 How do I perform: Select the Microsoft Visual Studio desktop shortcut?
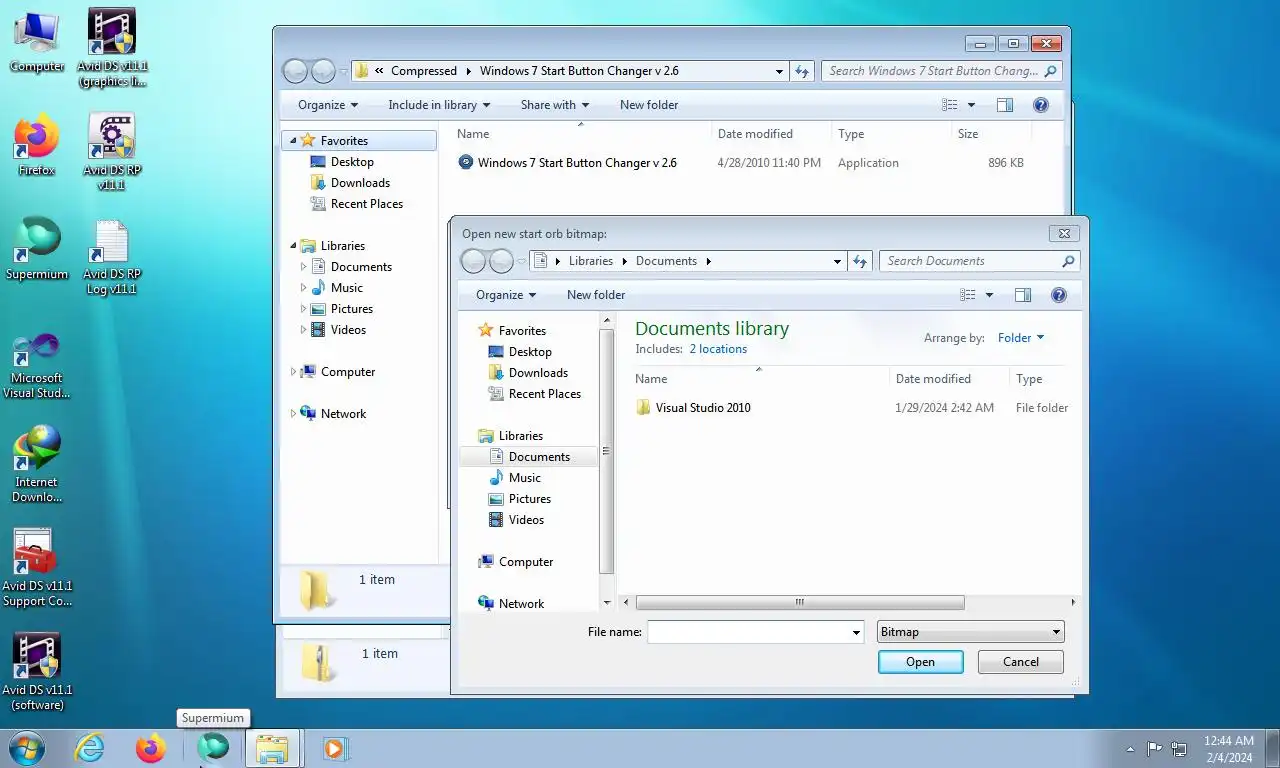click(x=37, y=365)
